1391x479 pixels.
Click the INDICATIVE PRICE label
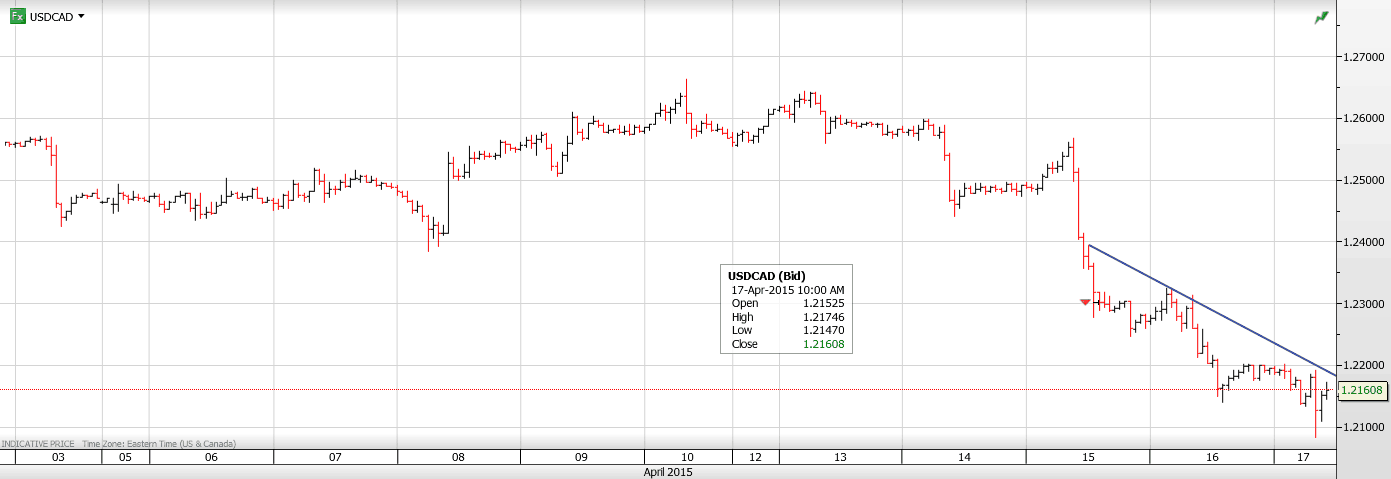38,443
